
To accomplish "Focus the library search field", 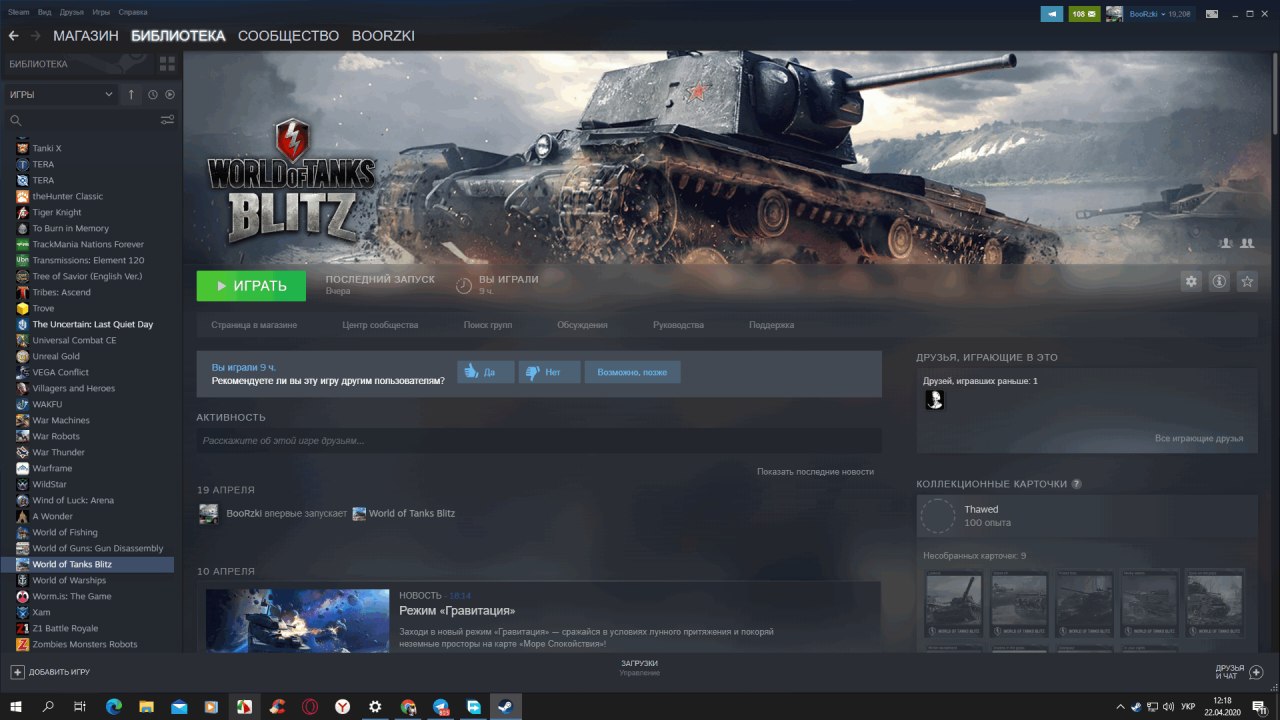I will pyautogui.click(x=84, y=120).
